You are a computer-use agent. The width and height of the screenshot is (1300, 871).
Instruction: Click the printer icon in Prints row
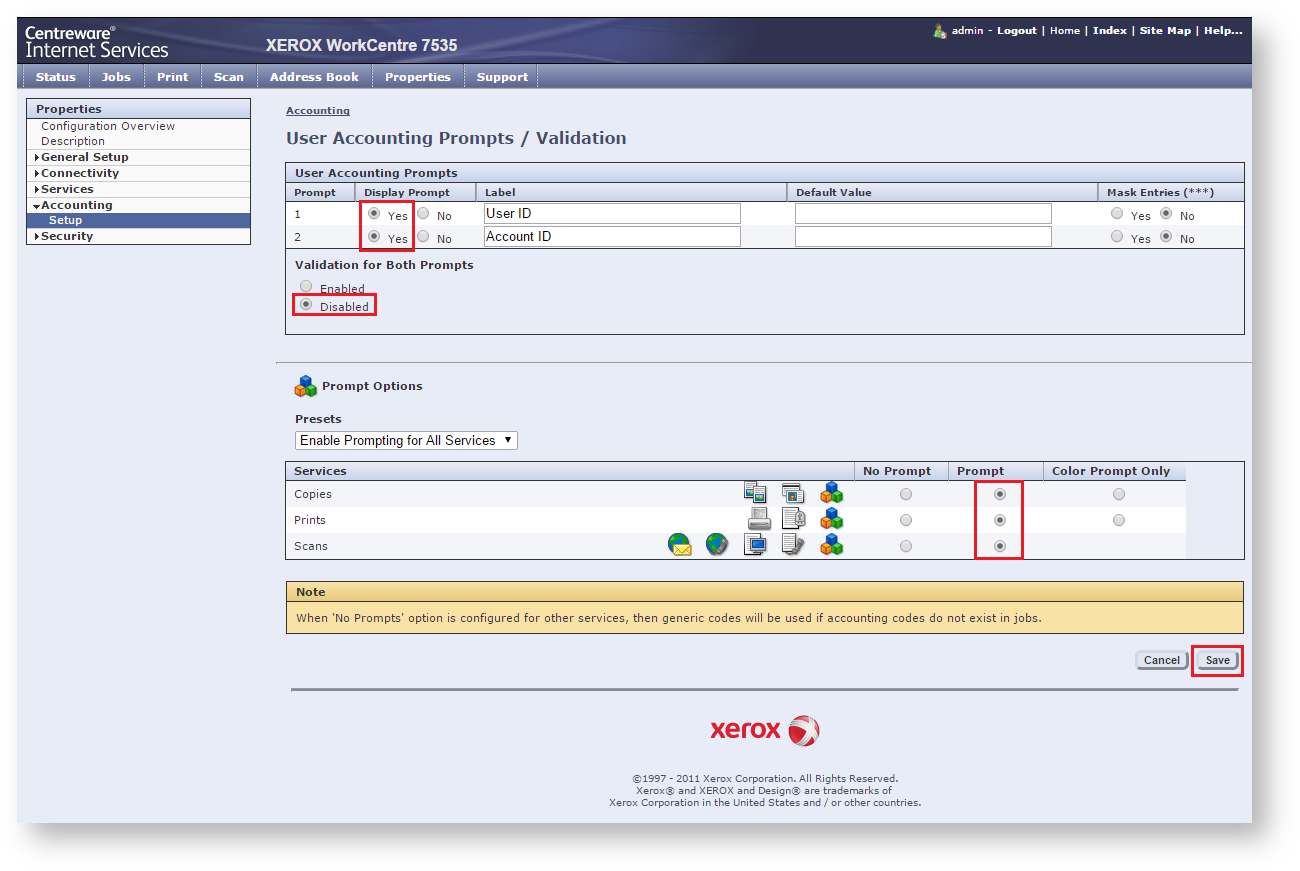coord(759,518)
